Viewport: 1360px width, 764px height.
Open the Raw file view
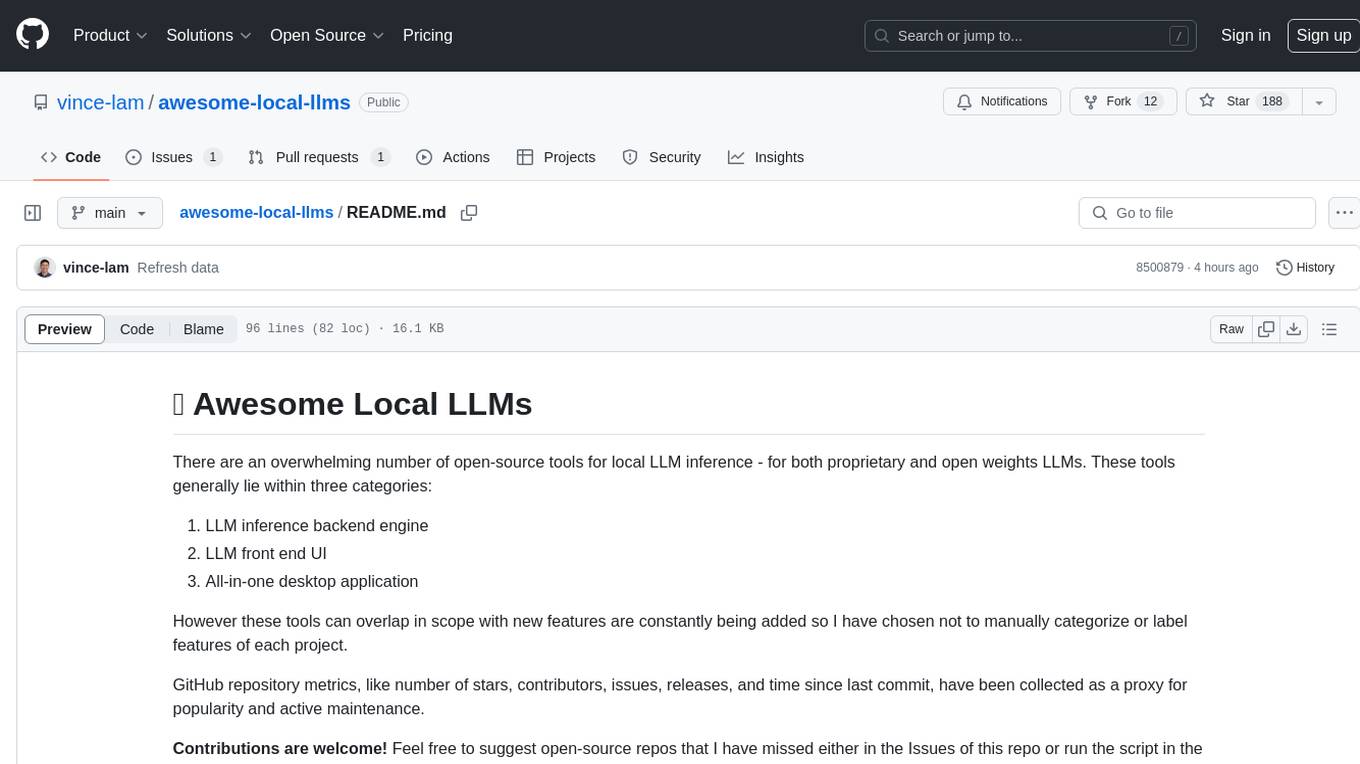[1231, 329]
